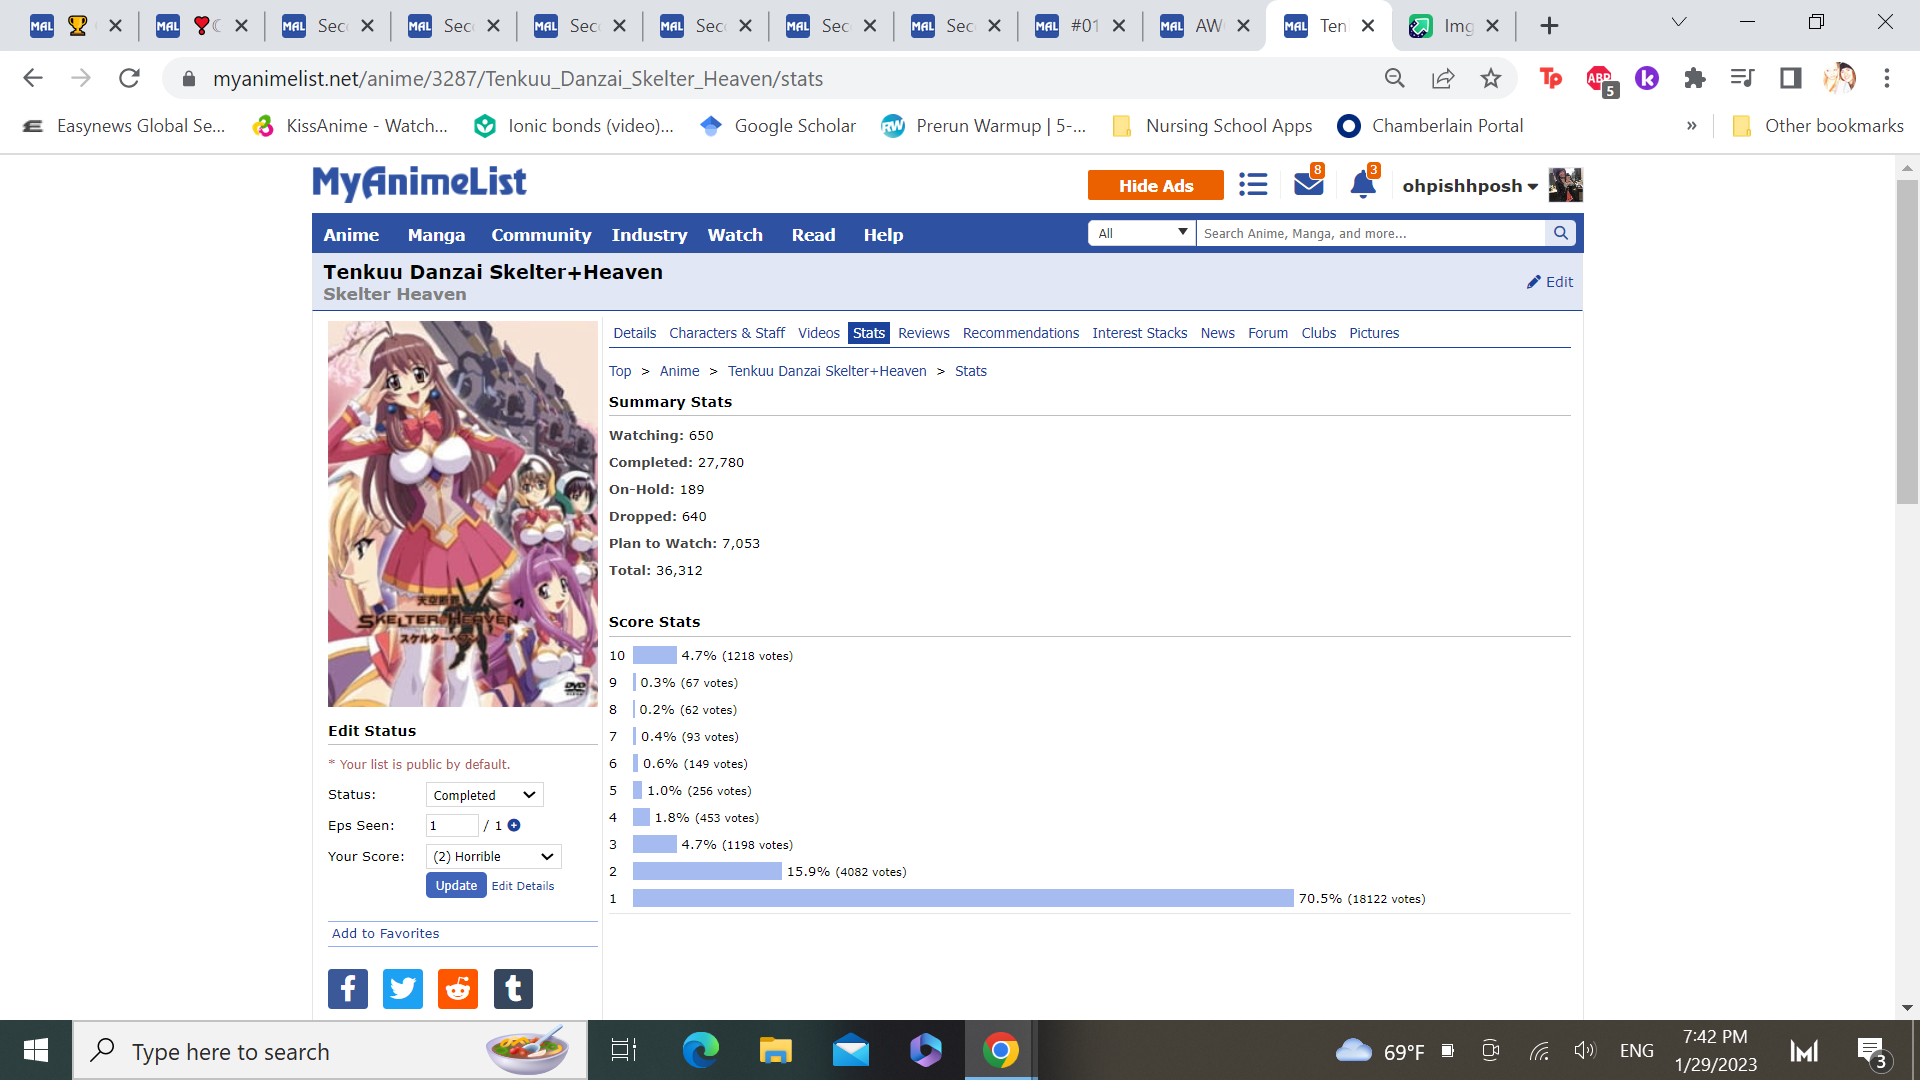Click the Update button
This screenshot has width=1920, height=1080.
456,886
